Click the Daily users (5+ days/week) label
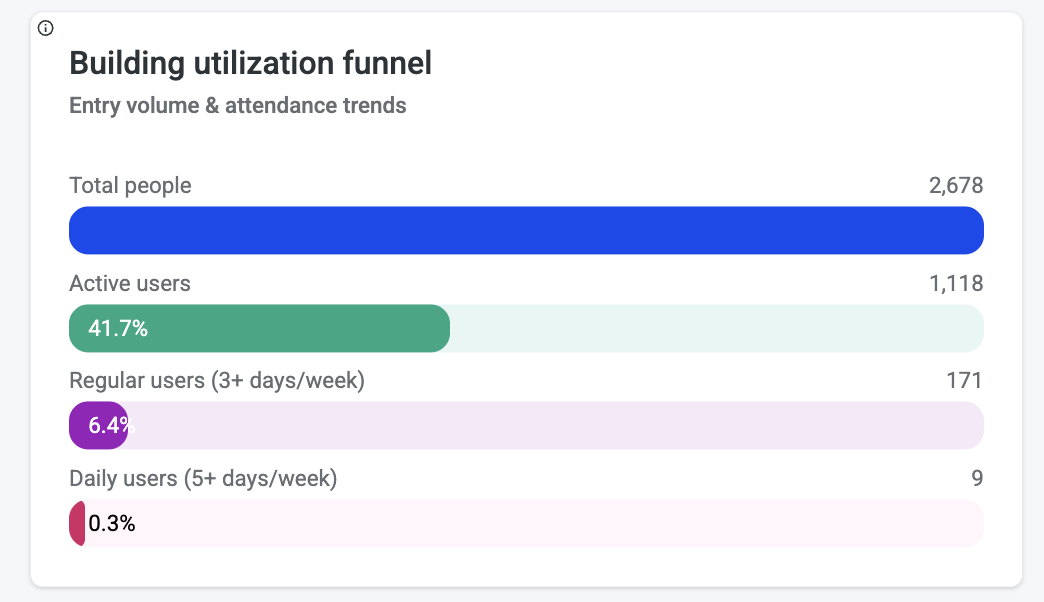The width and height of the screenshot is (1044, 602). click(x=203, y=479)
